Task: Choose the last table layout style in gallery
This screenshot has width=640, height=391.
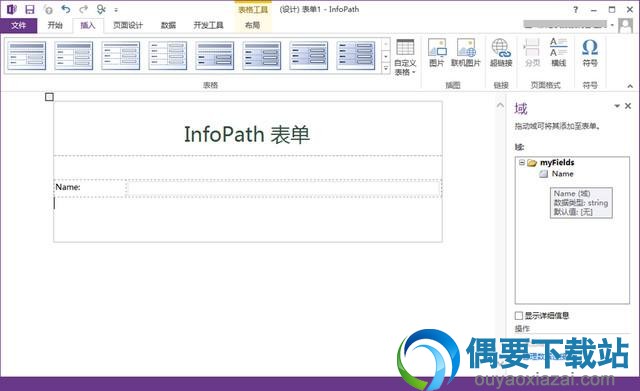Action: pyautogui.click(x=356, y=56)
